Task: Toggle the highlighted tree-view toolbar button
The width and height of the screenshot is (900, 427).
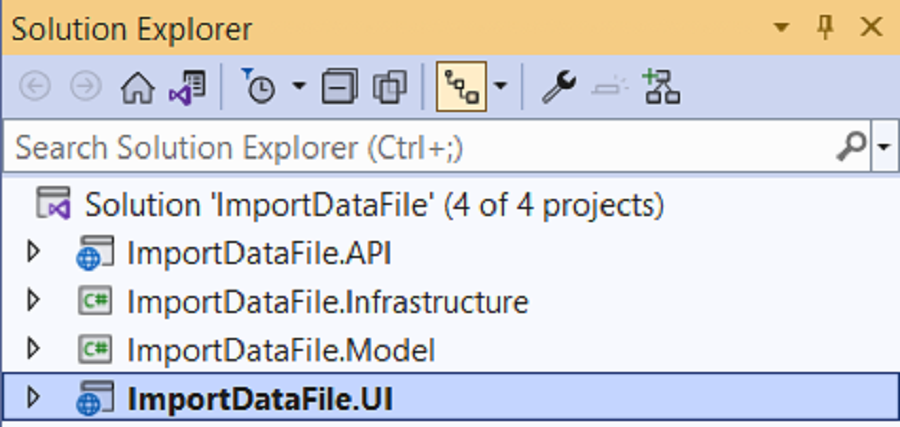Action: (461, 88)
